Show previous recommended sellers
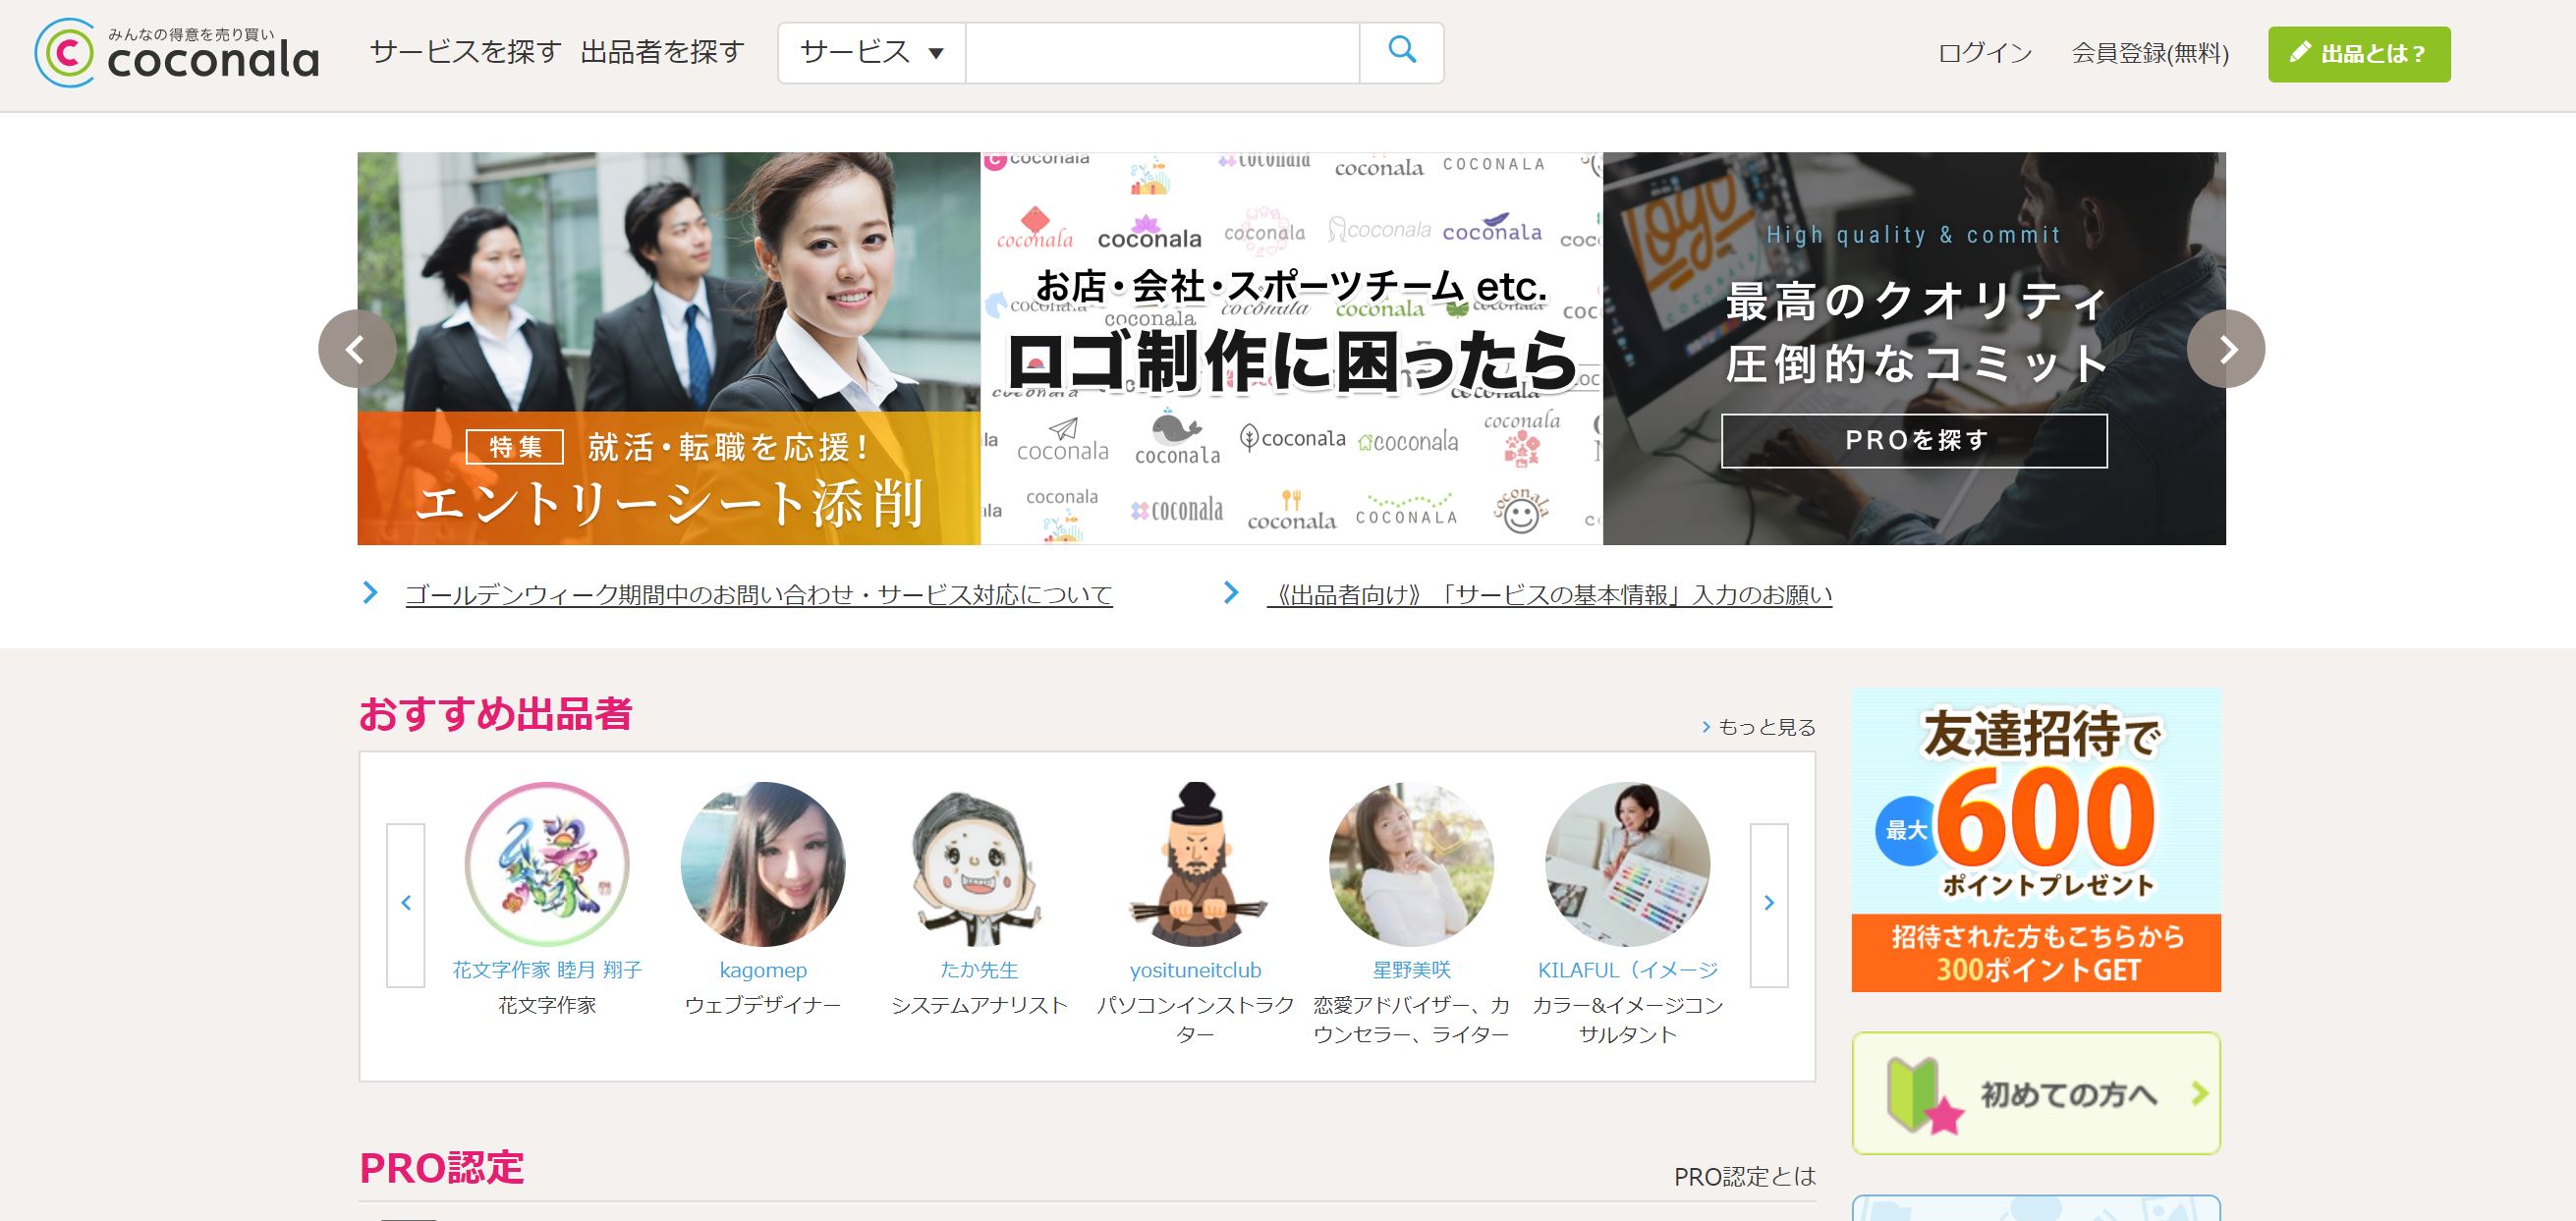Screen dimensions: 2576x1221 pyautogui.click(x=406, y=905)
